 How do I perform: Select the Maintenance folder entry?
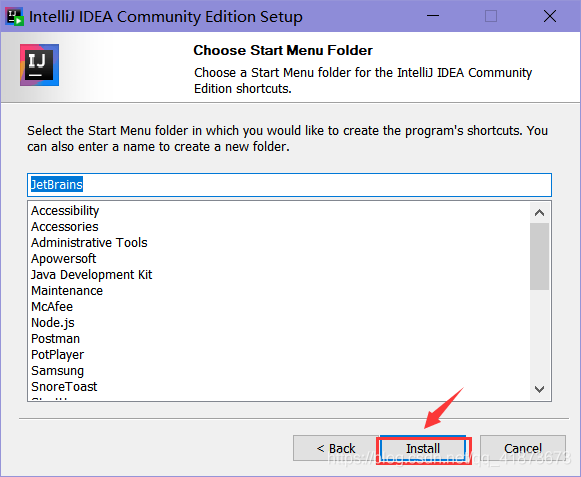click(x=67, y=291)
